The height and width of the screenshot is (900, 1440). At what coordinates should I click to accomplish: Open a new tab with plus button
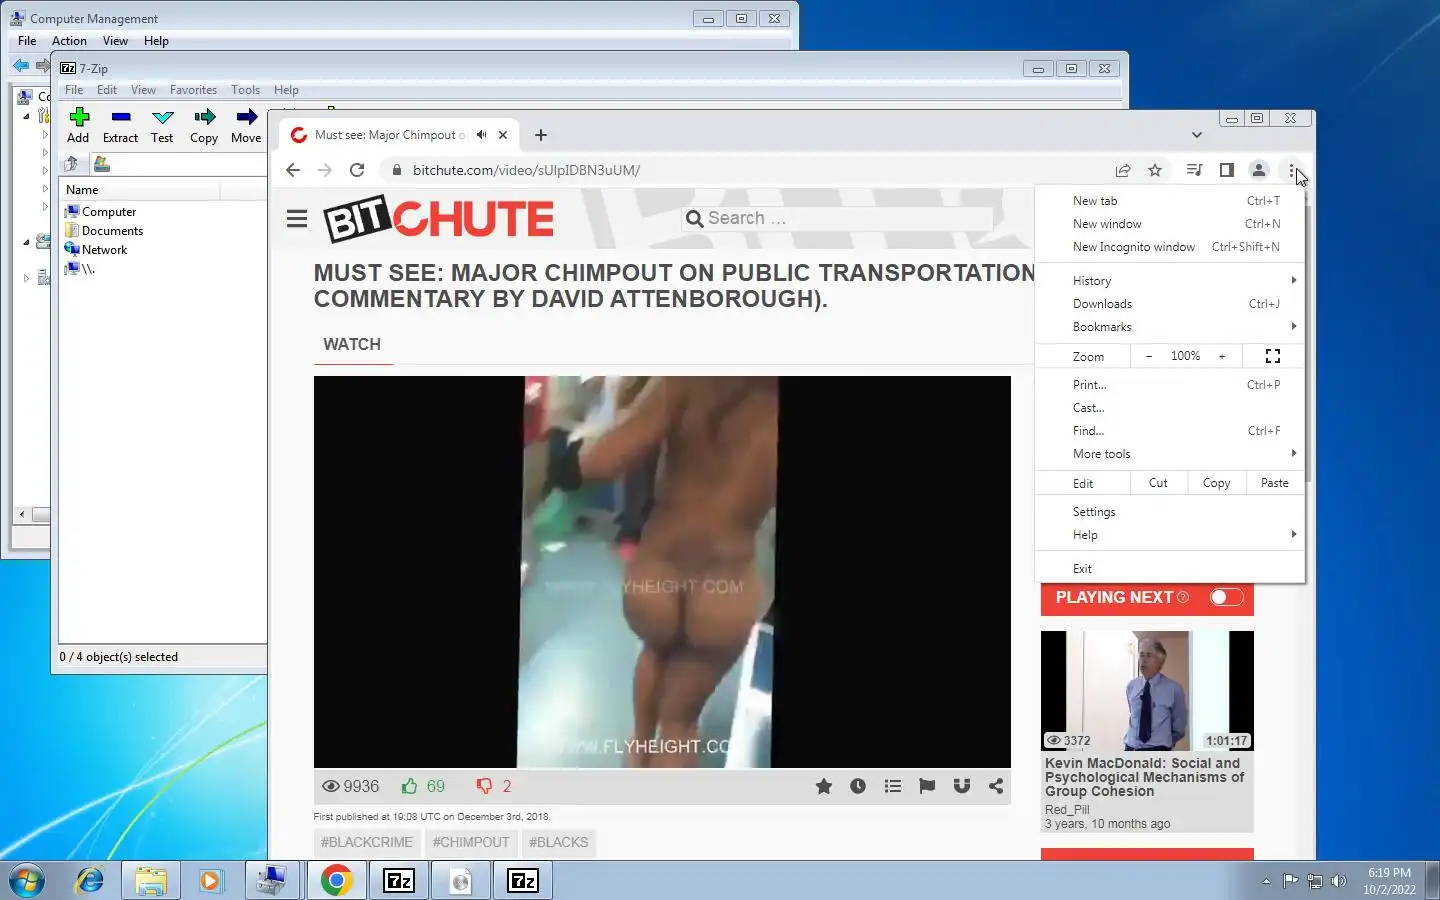(541, 135)
